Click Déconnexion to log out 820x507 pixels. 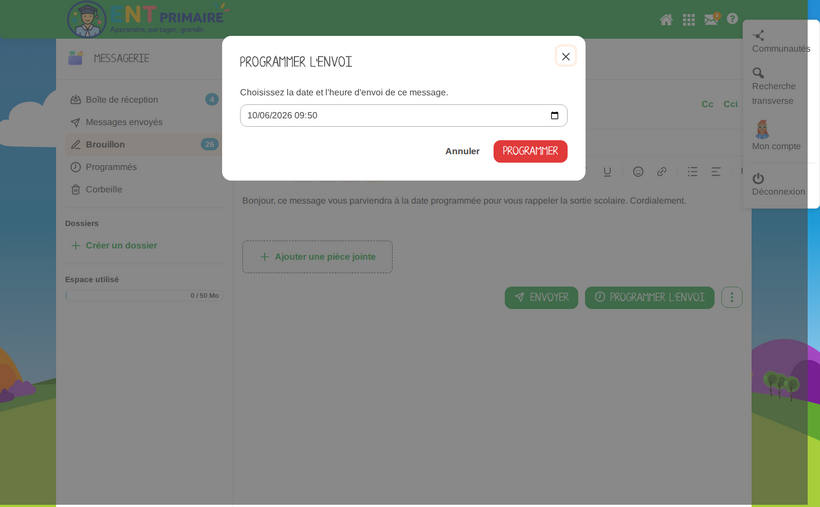[778, 184]
